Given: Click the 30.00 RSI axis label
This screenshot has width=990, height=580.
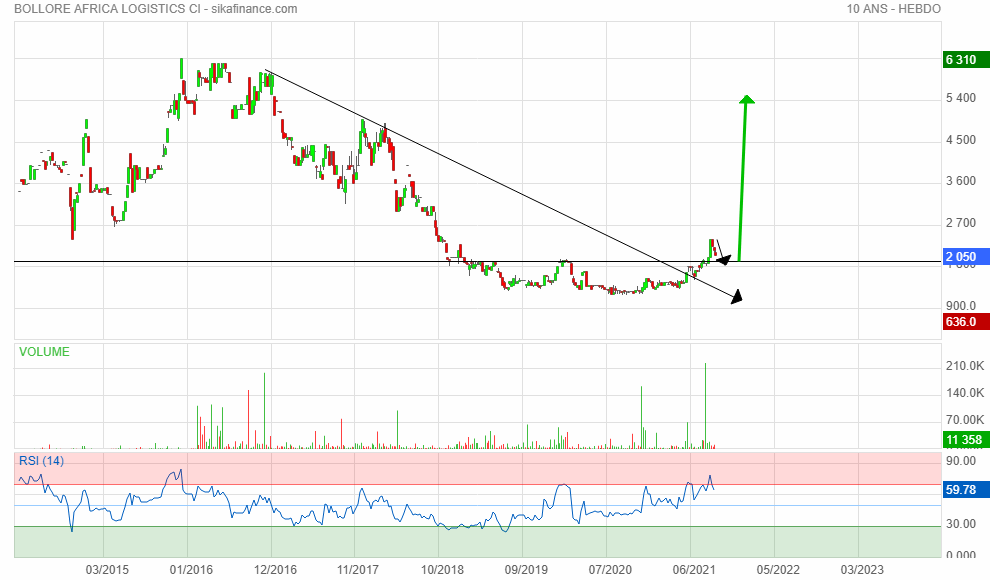Looking at the screenshot, I should 961,524.
